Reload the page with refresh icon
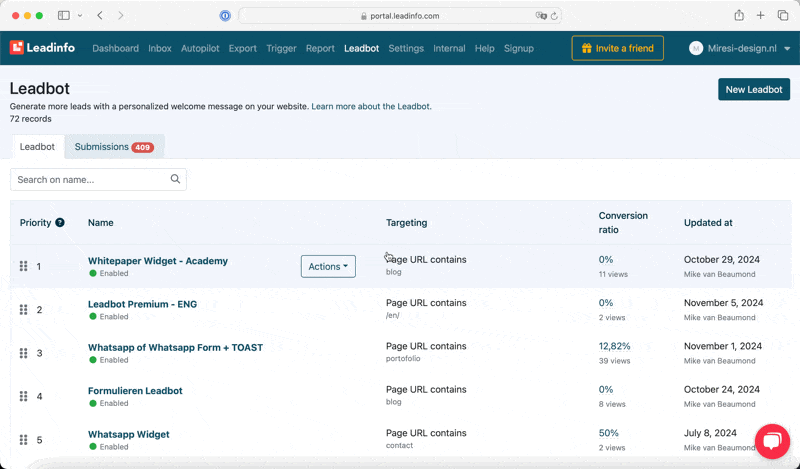 pos(554,16)
